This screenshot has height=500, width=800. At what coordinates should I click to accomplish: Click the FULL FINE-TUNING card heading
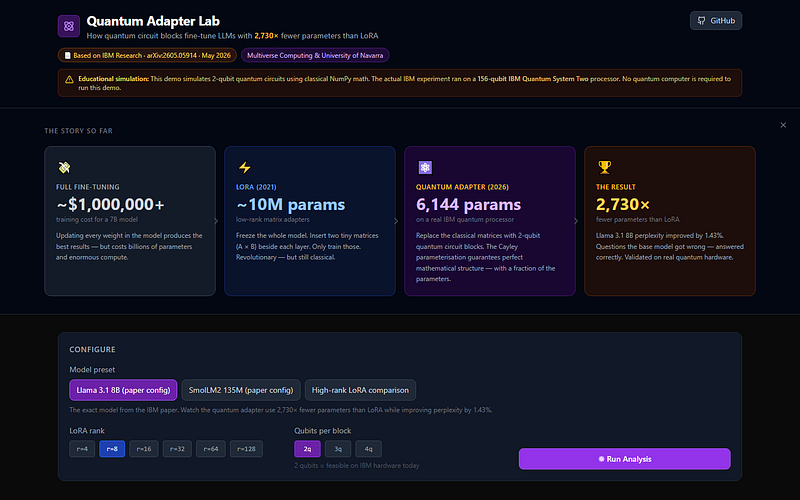pos(88,187)
